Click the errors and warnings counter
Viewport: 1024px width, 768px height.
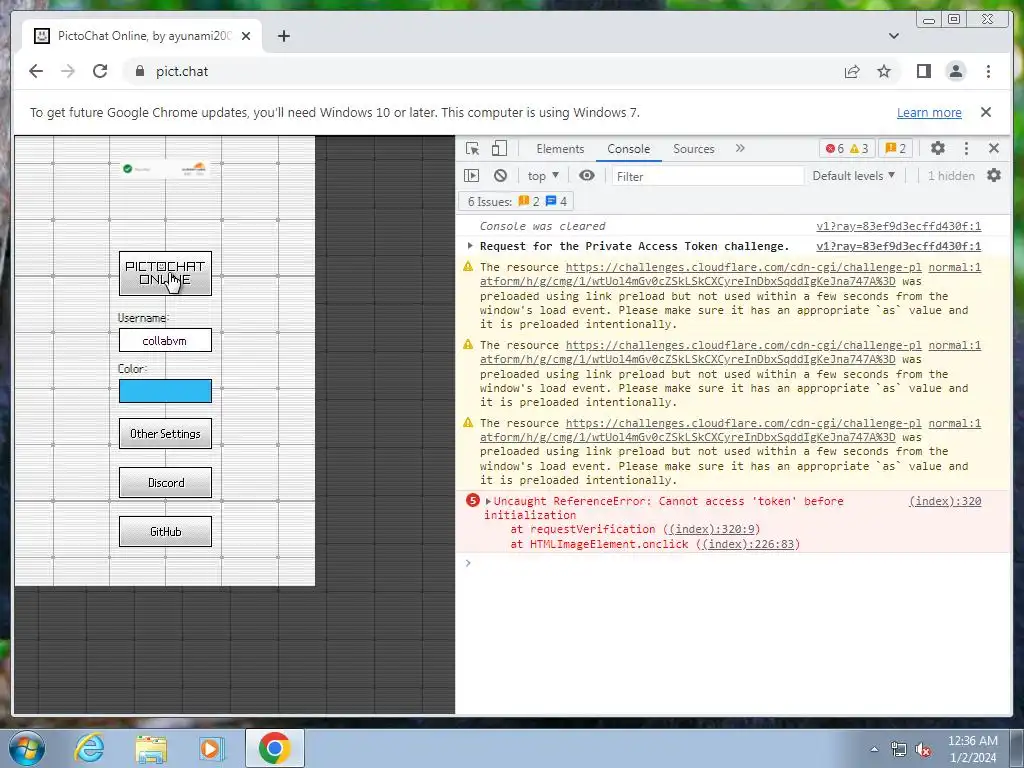coord(846,149)
